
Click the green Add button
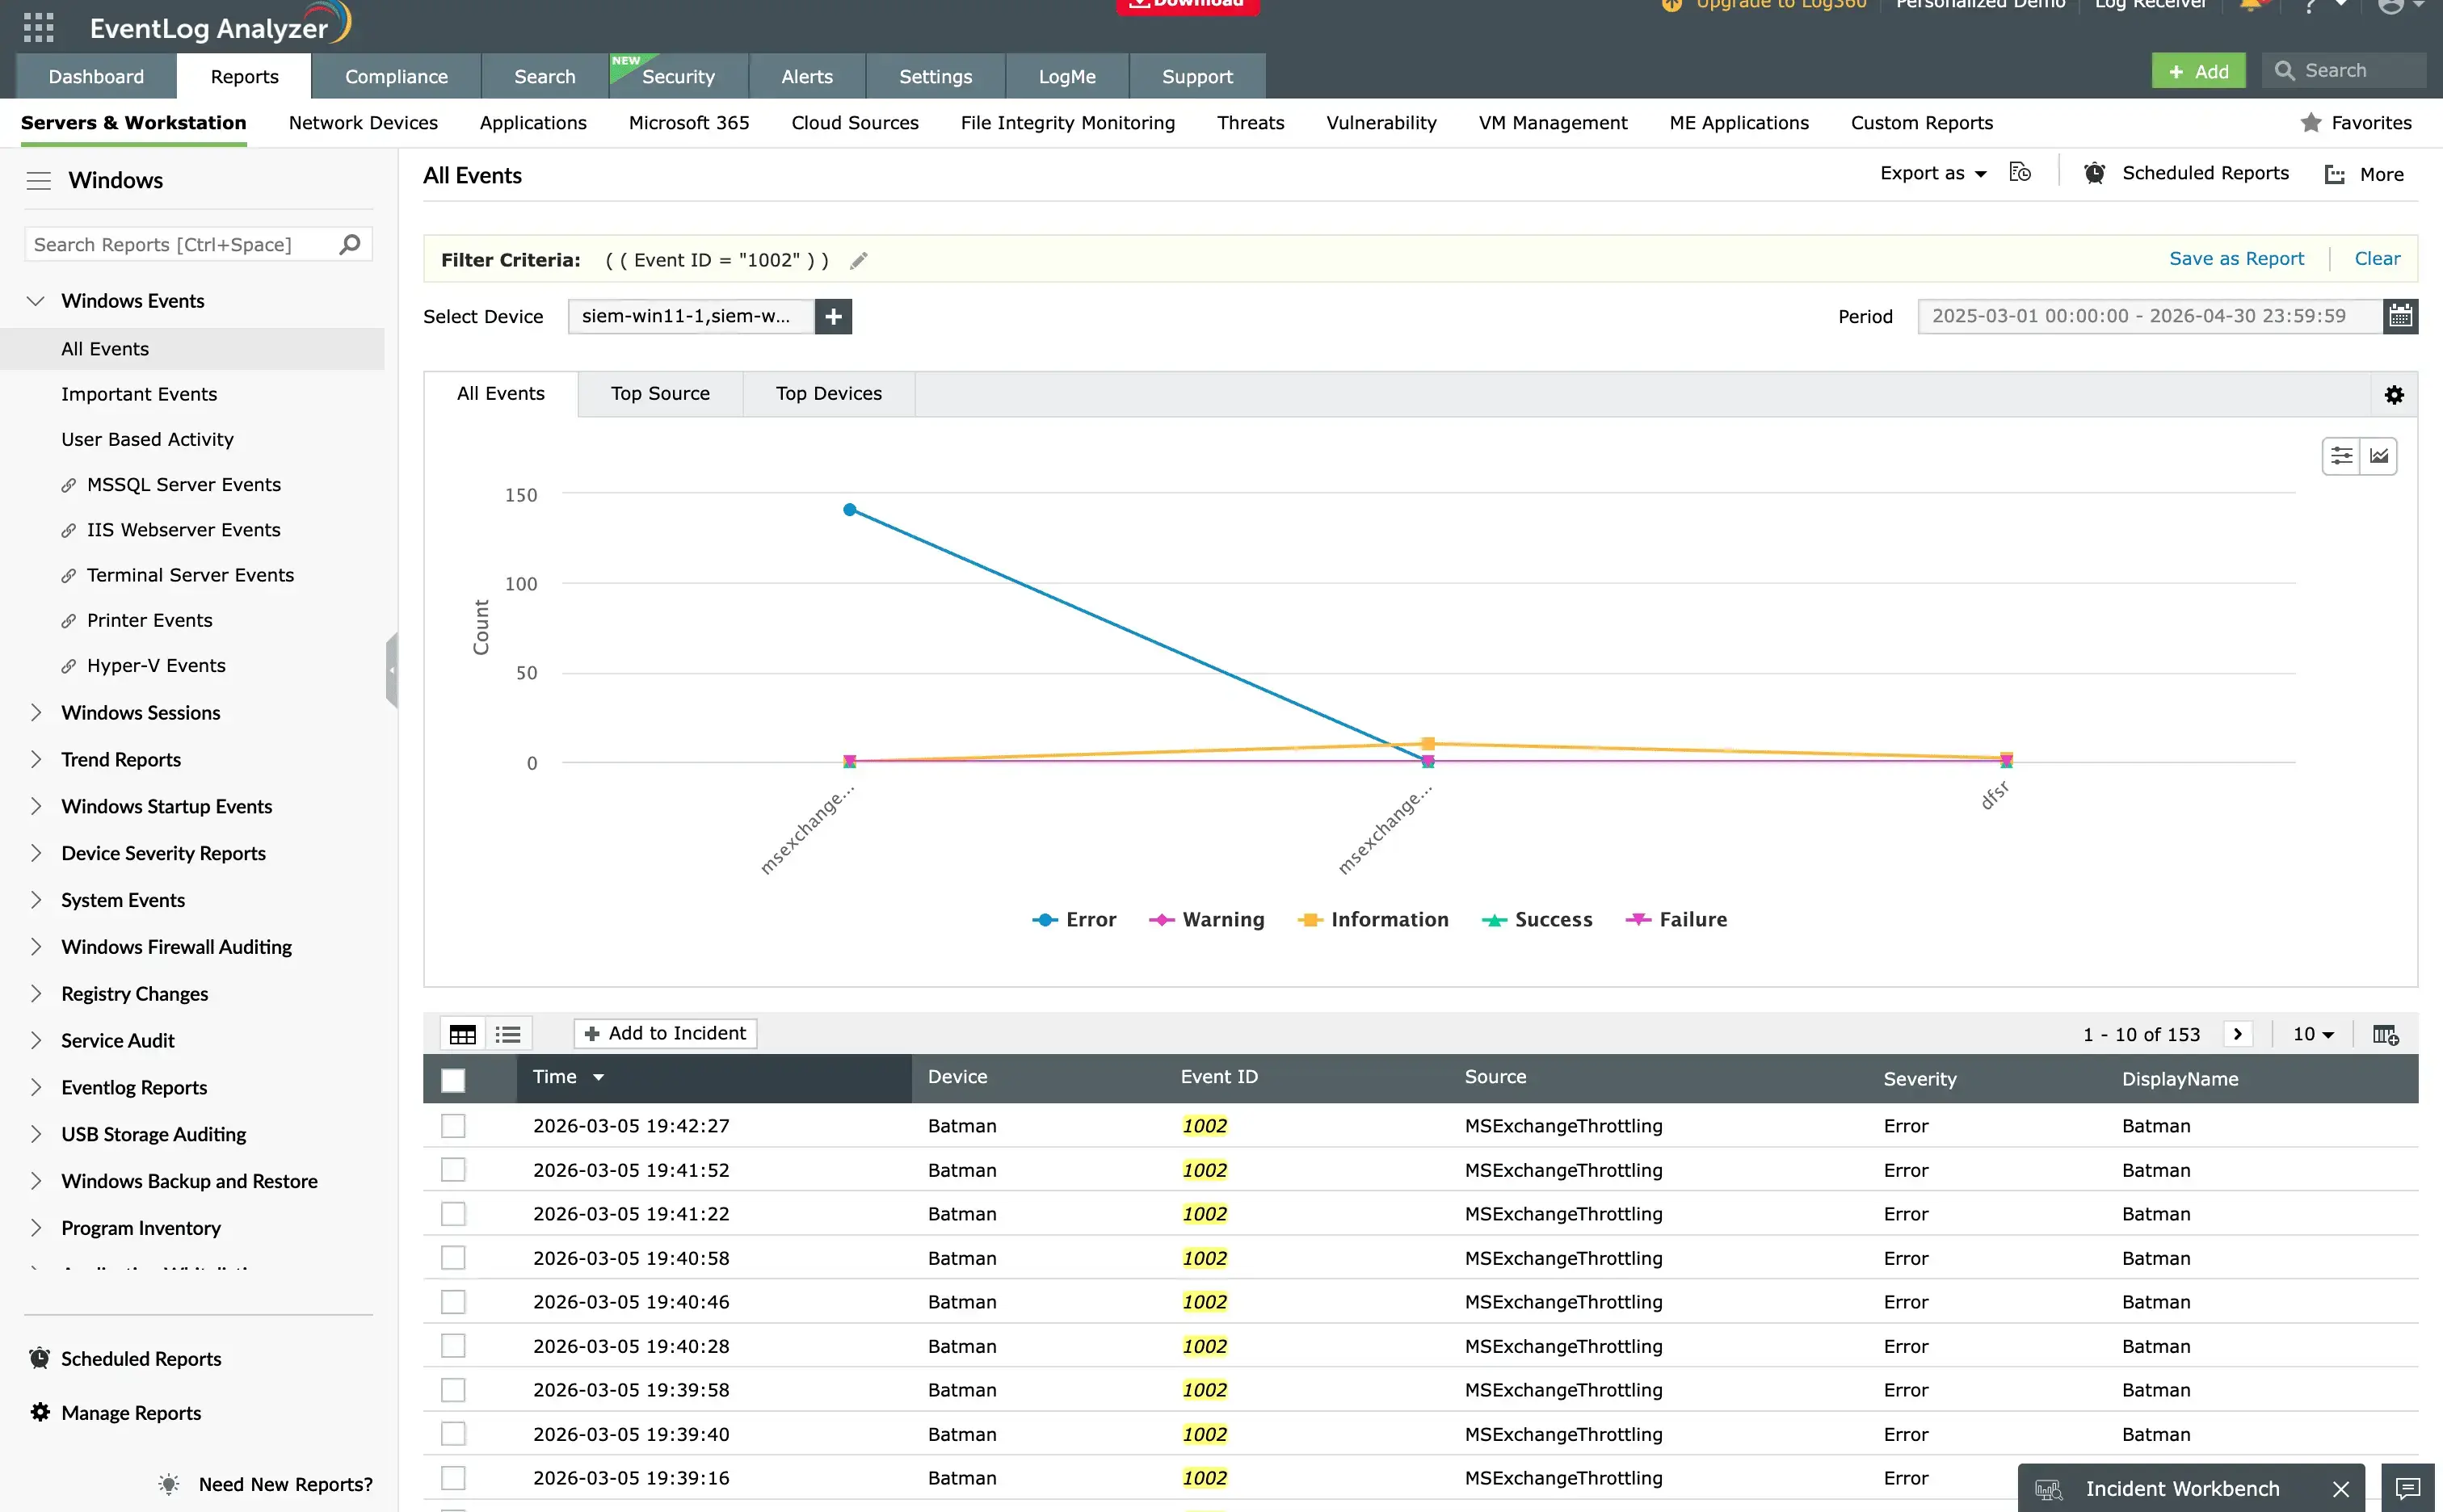[2198, 71]
